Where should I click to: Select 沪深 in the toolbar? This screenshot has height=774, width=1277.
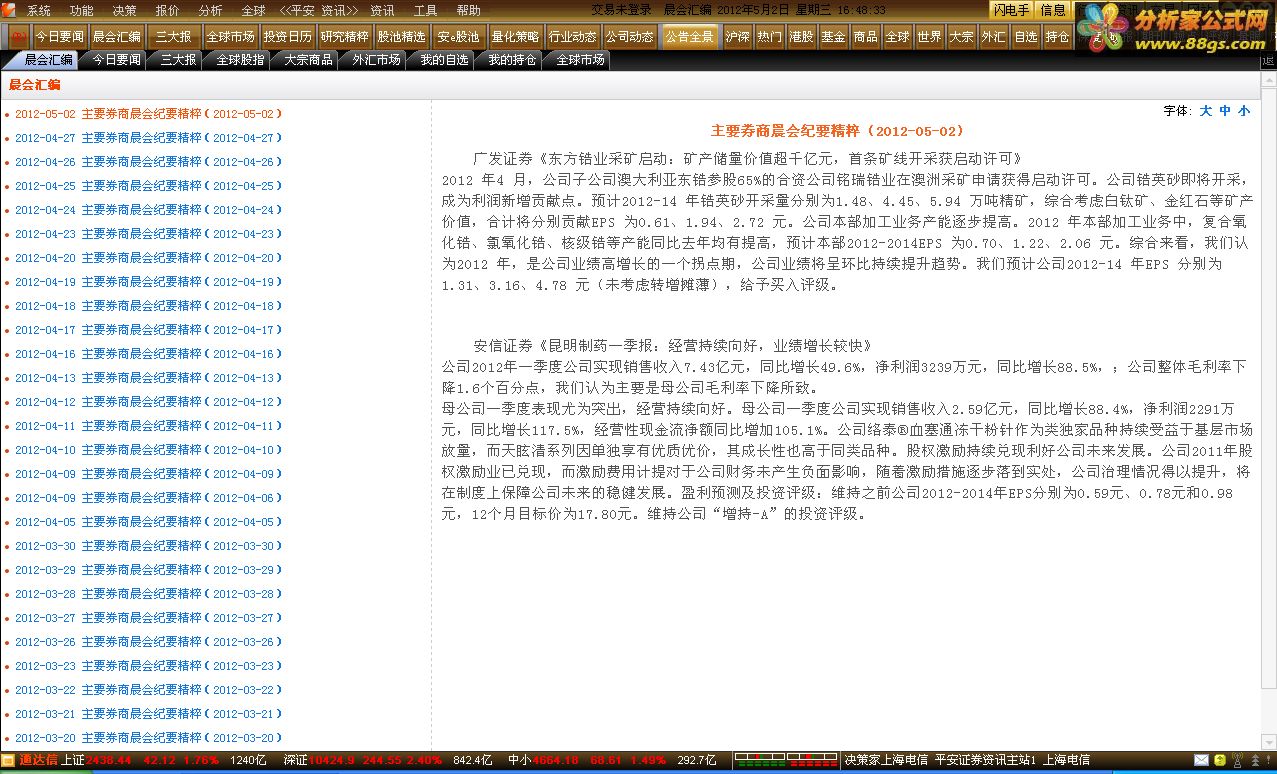[x=737, y=37]
